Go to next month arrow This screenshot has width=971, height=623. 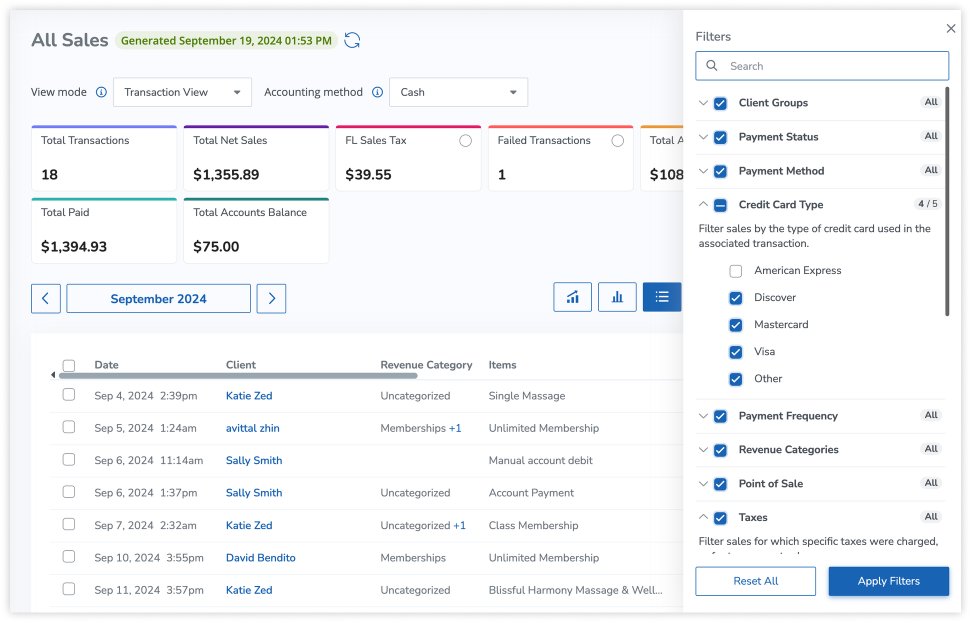pos(271,298)
